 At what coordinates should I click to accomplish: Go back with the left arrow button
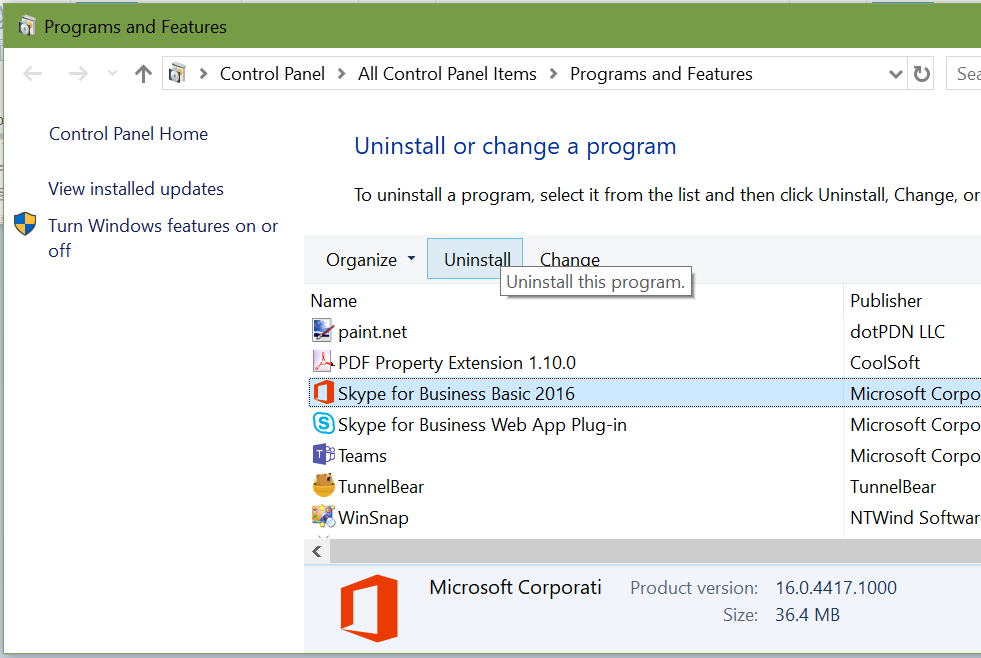[33, 74]
